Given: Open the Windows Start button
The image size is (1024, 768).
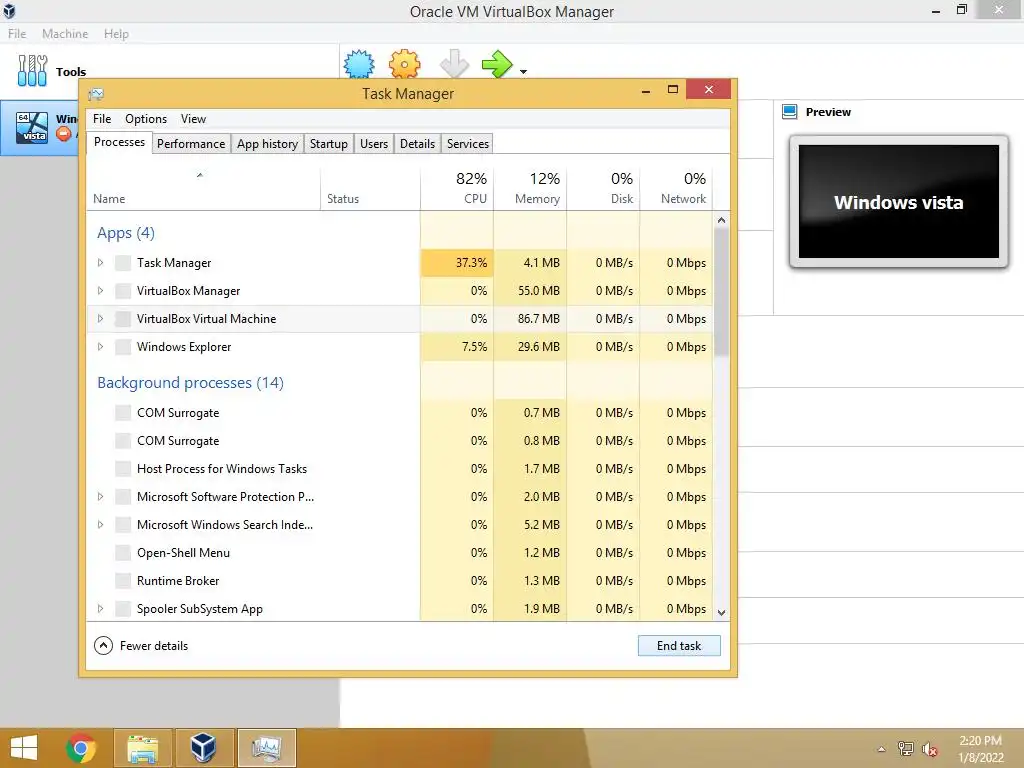Looking at the screenshot, I should click(x=24, y=748).
